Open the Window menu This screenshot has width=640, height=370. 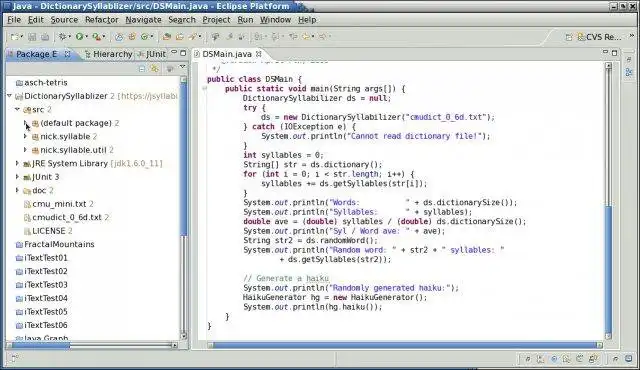276,20
